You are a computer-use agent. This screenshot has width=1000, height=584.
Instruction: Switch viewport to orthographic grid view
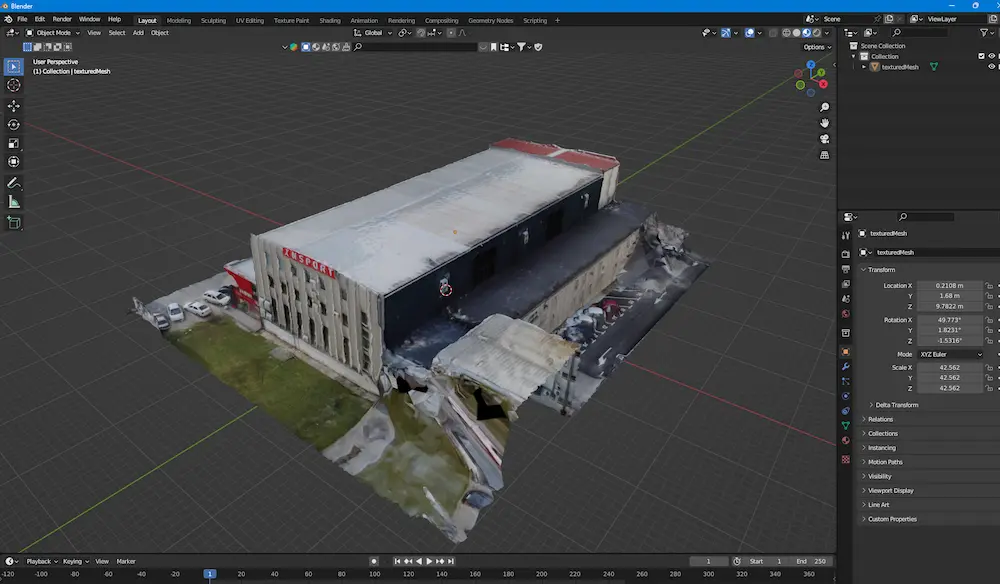click(x=825, y=155)
